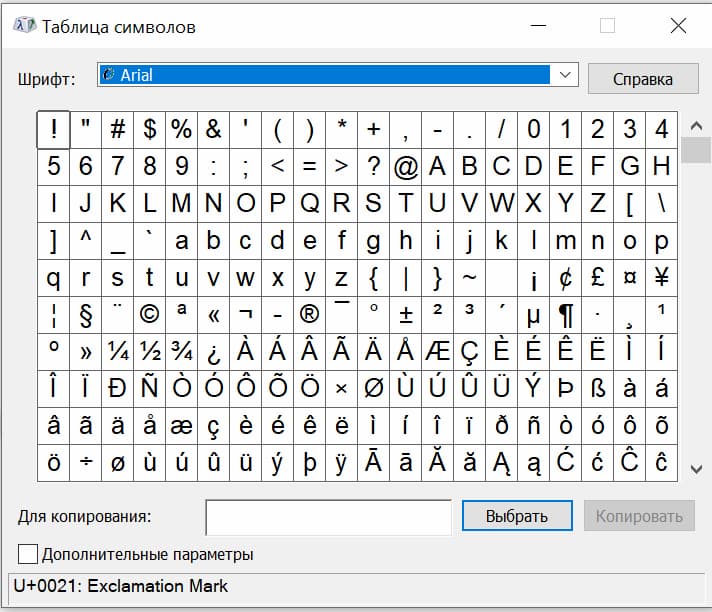Click the Для копирования text field
The height and width of the screenshot is (612, 712).
tap(328, 517)
